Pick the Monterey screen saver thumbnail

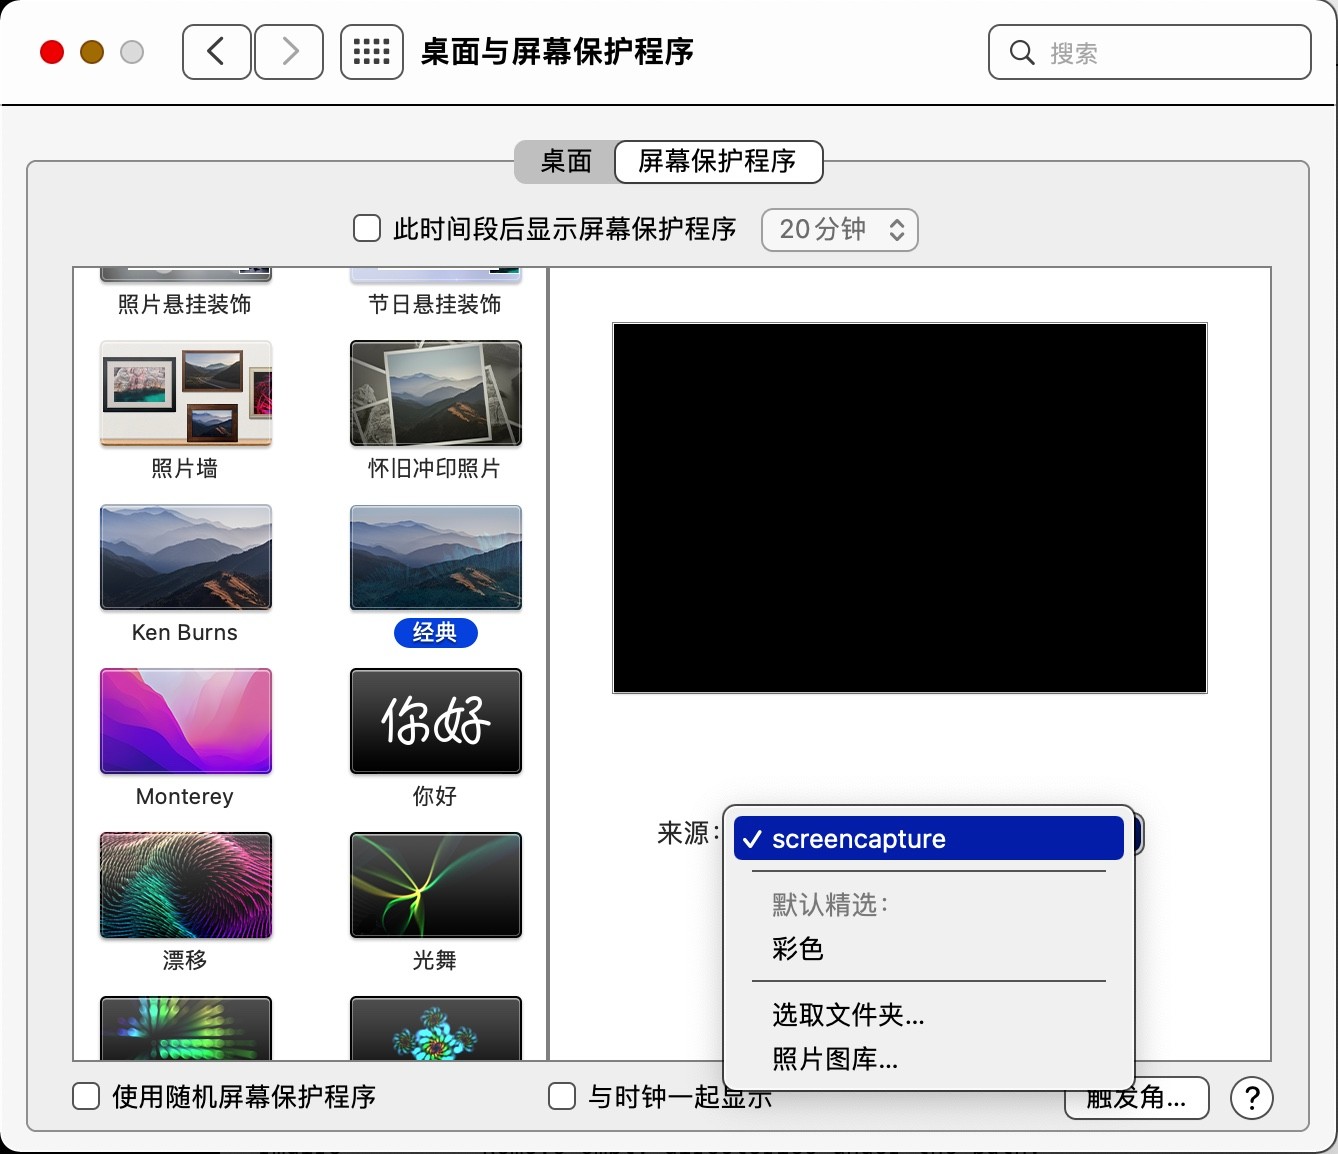(x=186, y=721)
